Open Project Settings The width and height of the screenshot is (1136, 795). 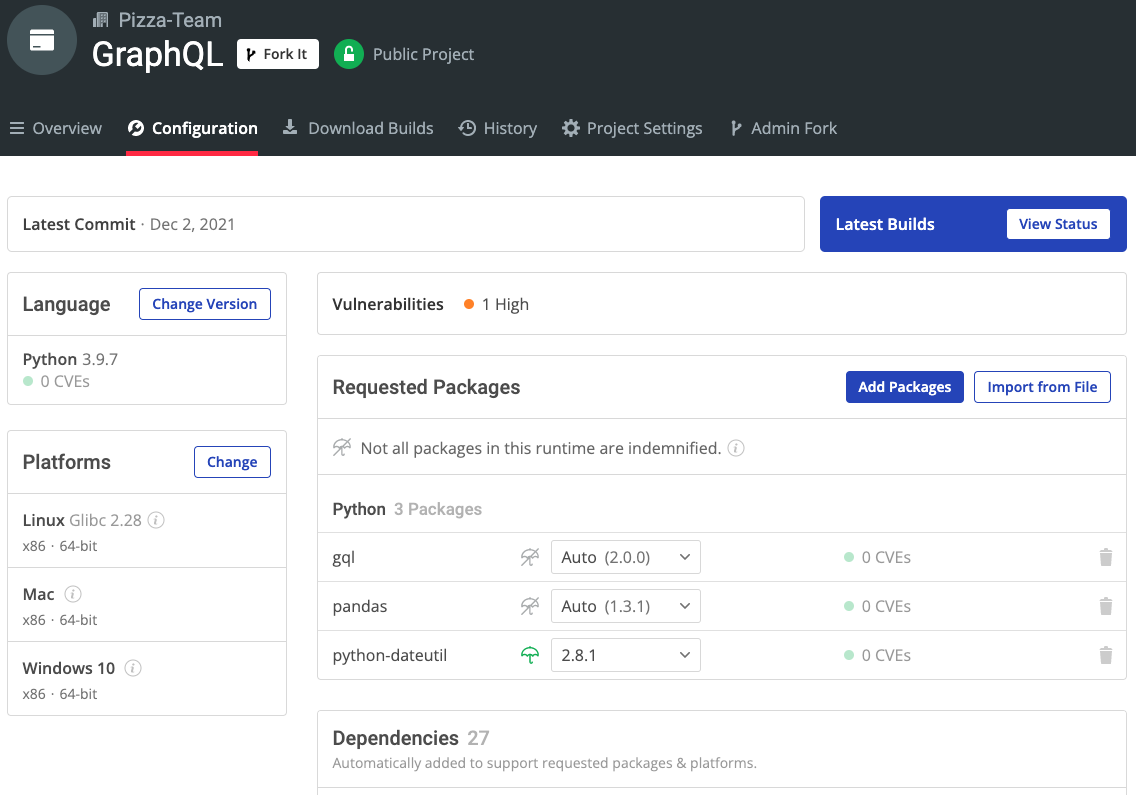[x=632, y=128]
